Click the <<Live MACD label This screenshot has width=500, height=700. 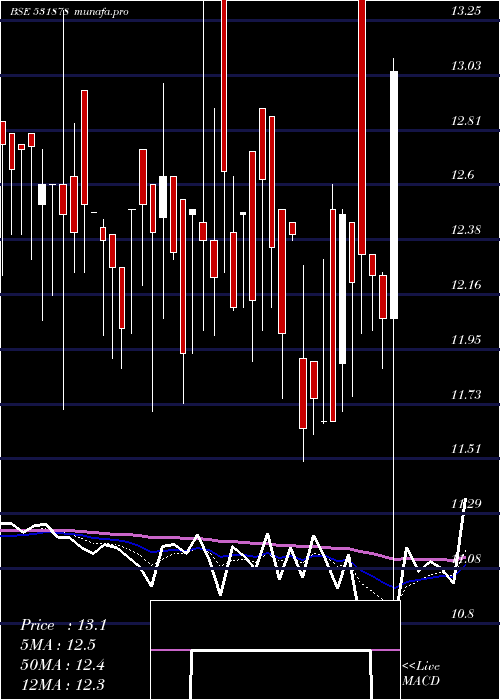(421, 674)
